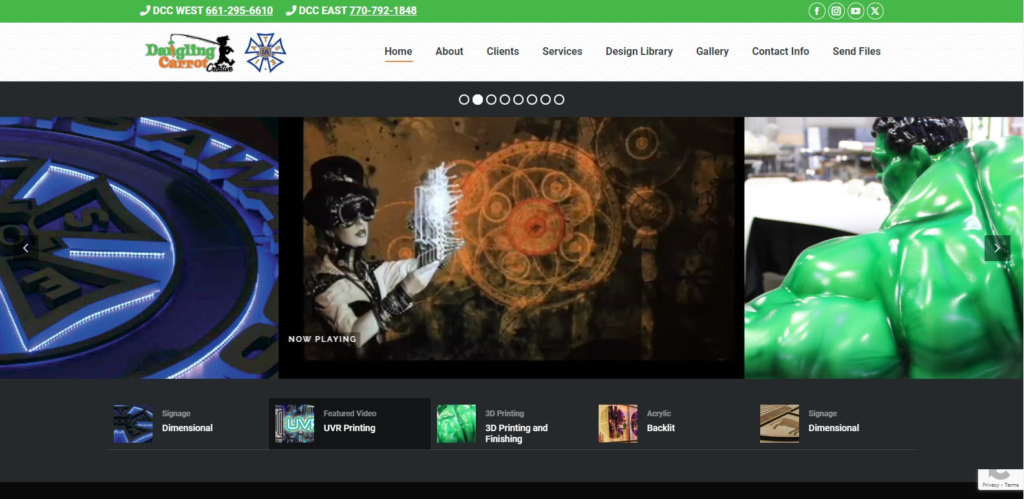Viewport: 1024px width, 499px height.
Task: Open the reCAPTCHA Terms link
Action: click(1012, 485)
